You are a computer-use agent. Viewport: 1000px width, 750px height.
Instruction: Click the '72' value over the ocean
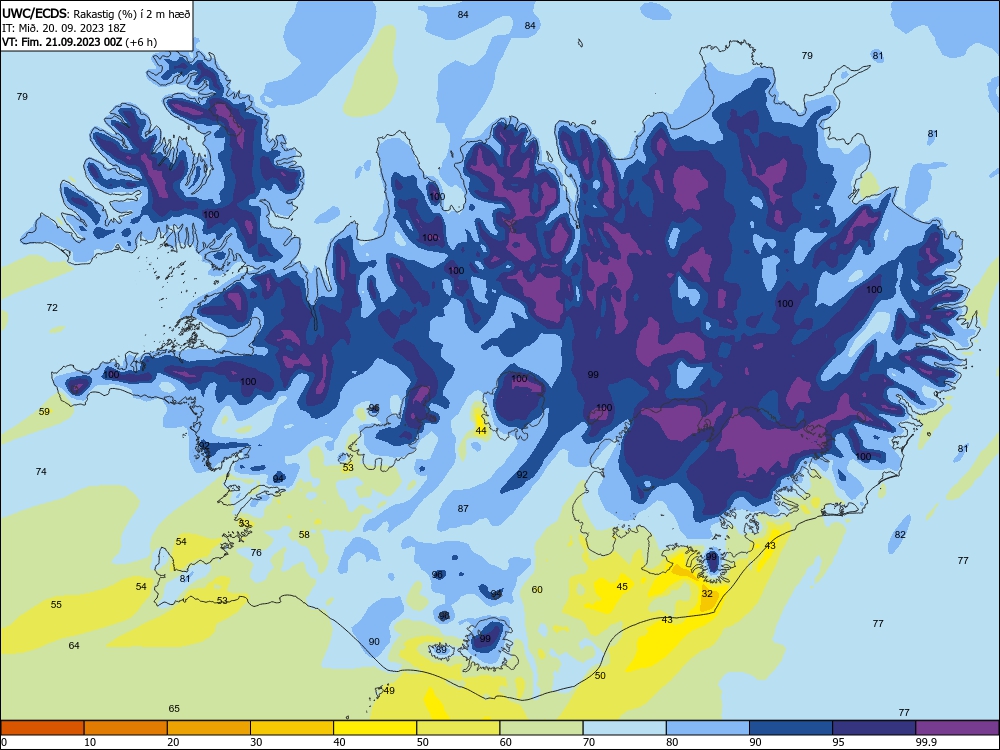52,307
